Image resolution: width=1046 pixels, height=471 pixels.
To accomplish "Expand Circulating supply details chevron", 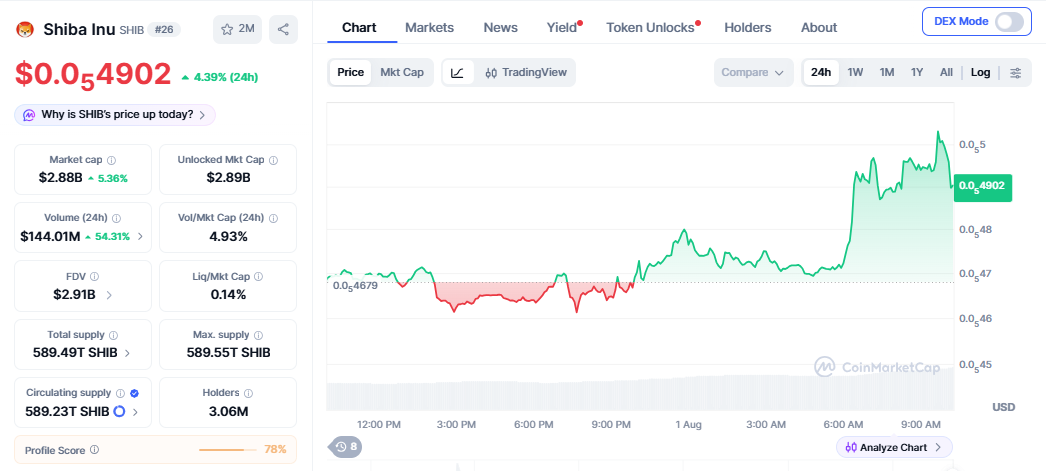I will click(135, 412).
